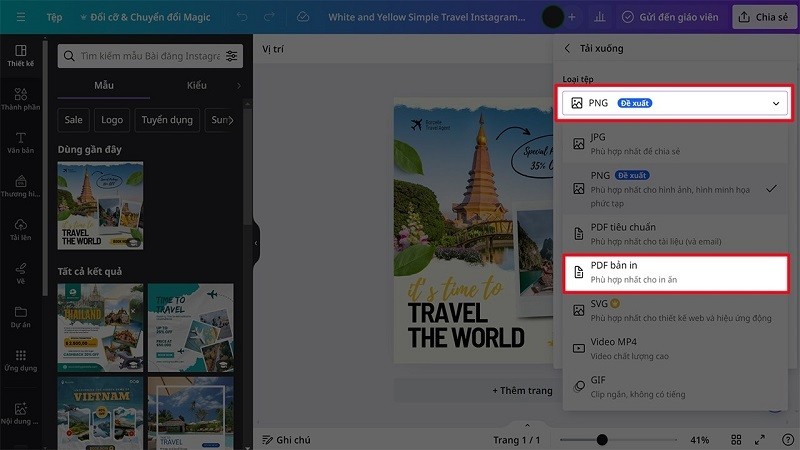
Task: Click the redo arrow icon
Action: (x=269, y=17)
